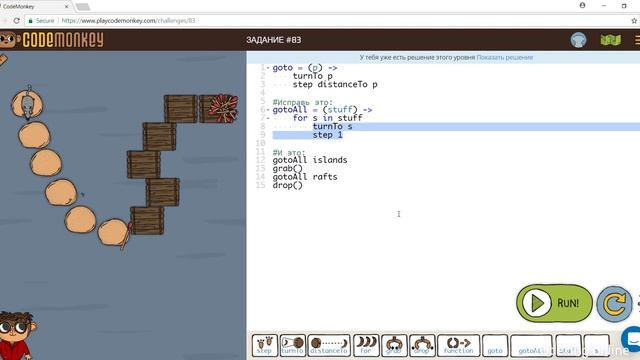Click code line 'turnTo p'
Viewport: 640px width, 360px height.
coord(312,76)
